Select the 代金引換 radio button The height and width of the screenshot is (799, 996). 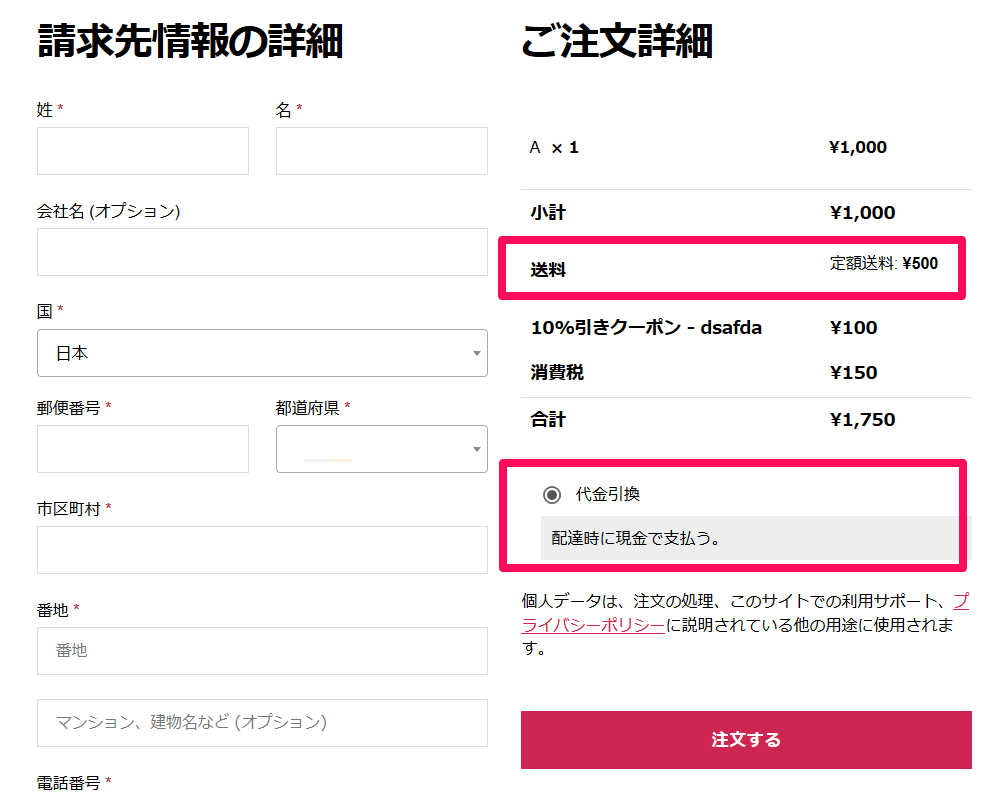click(552, 494)
